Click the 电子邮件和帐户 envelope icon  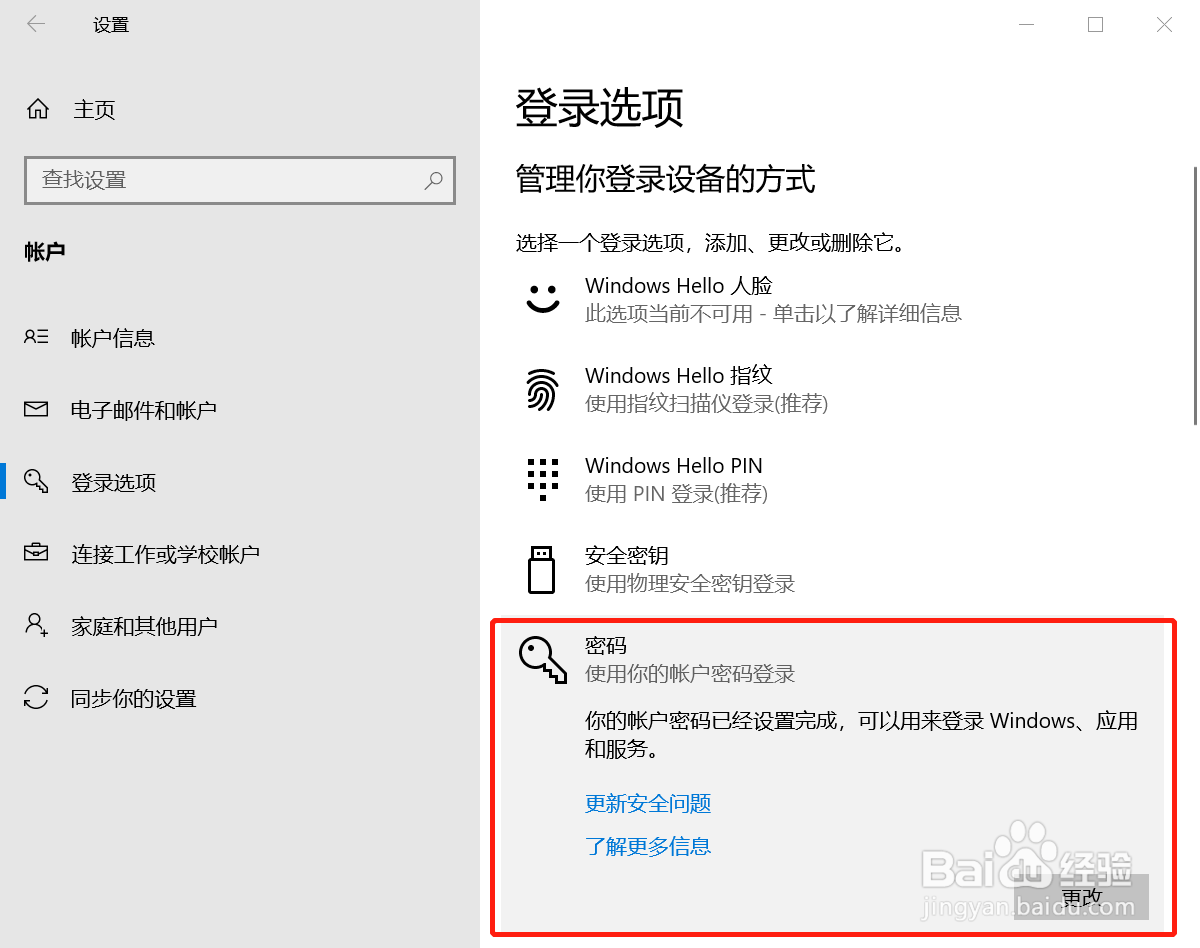(36, 409)
